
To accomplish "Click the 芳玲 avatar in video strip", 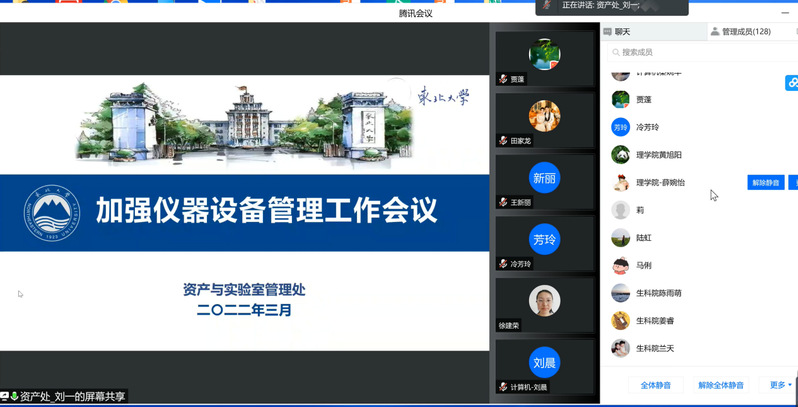I will click(545, 239).
